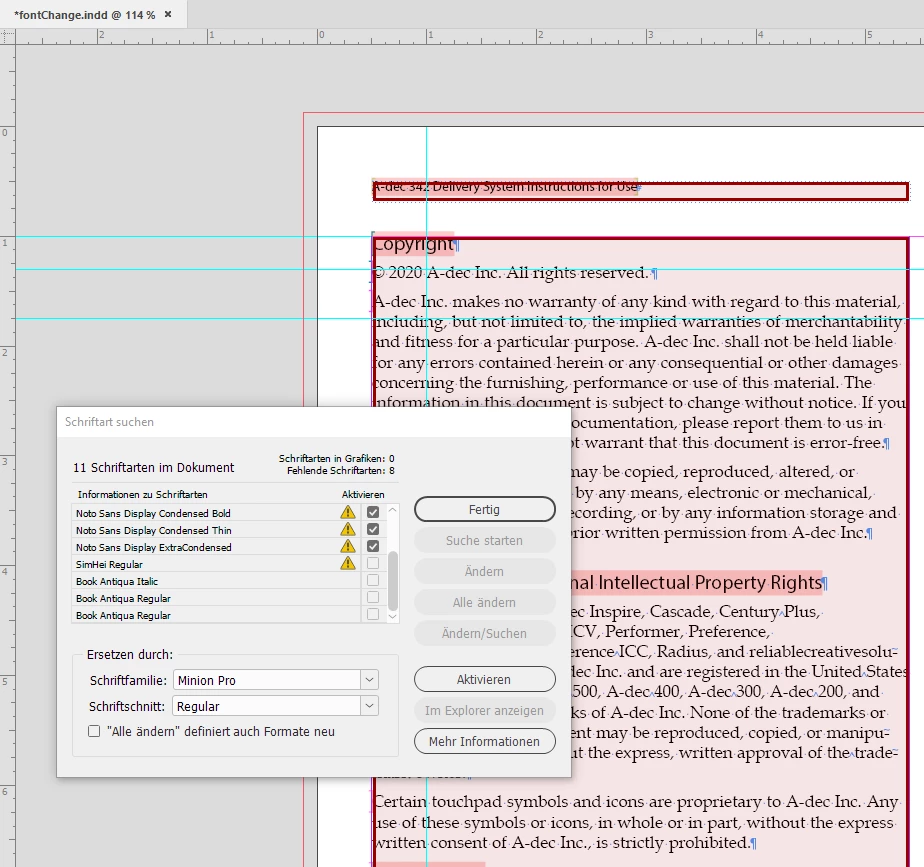Click warning icon beside SimHei Regular
The width and height of the screenshot is (924, 867).
[348, 563]
